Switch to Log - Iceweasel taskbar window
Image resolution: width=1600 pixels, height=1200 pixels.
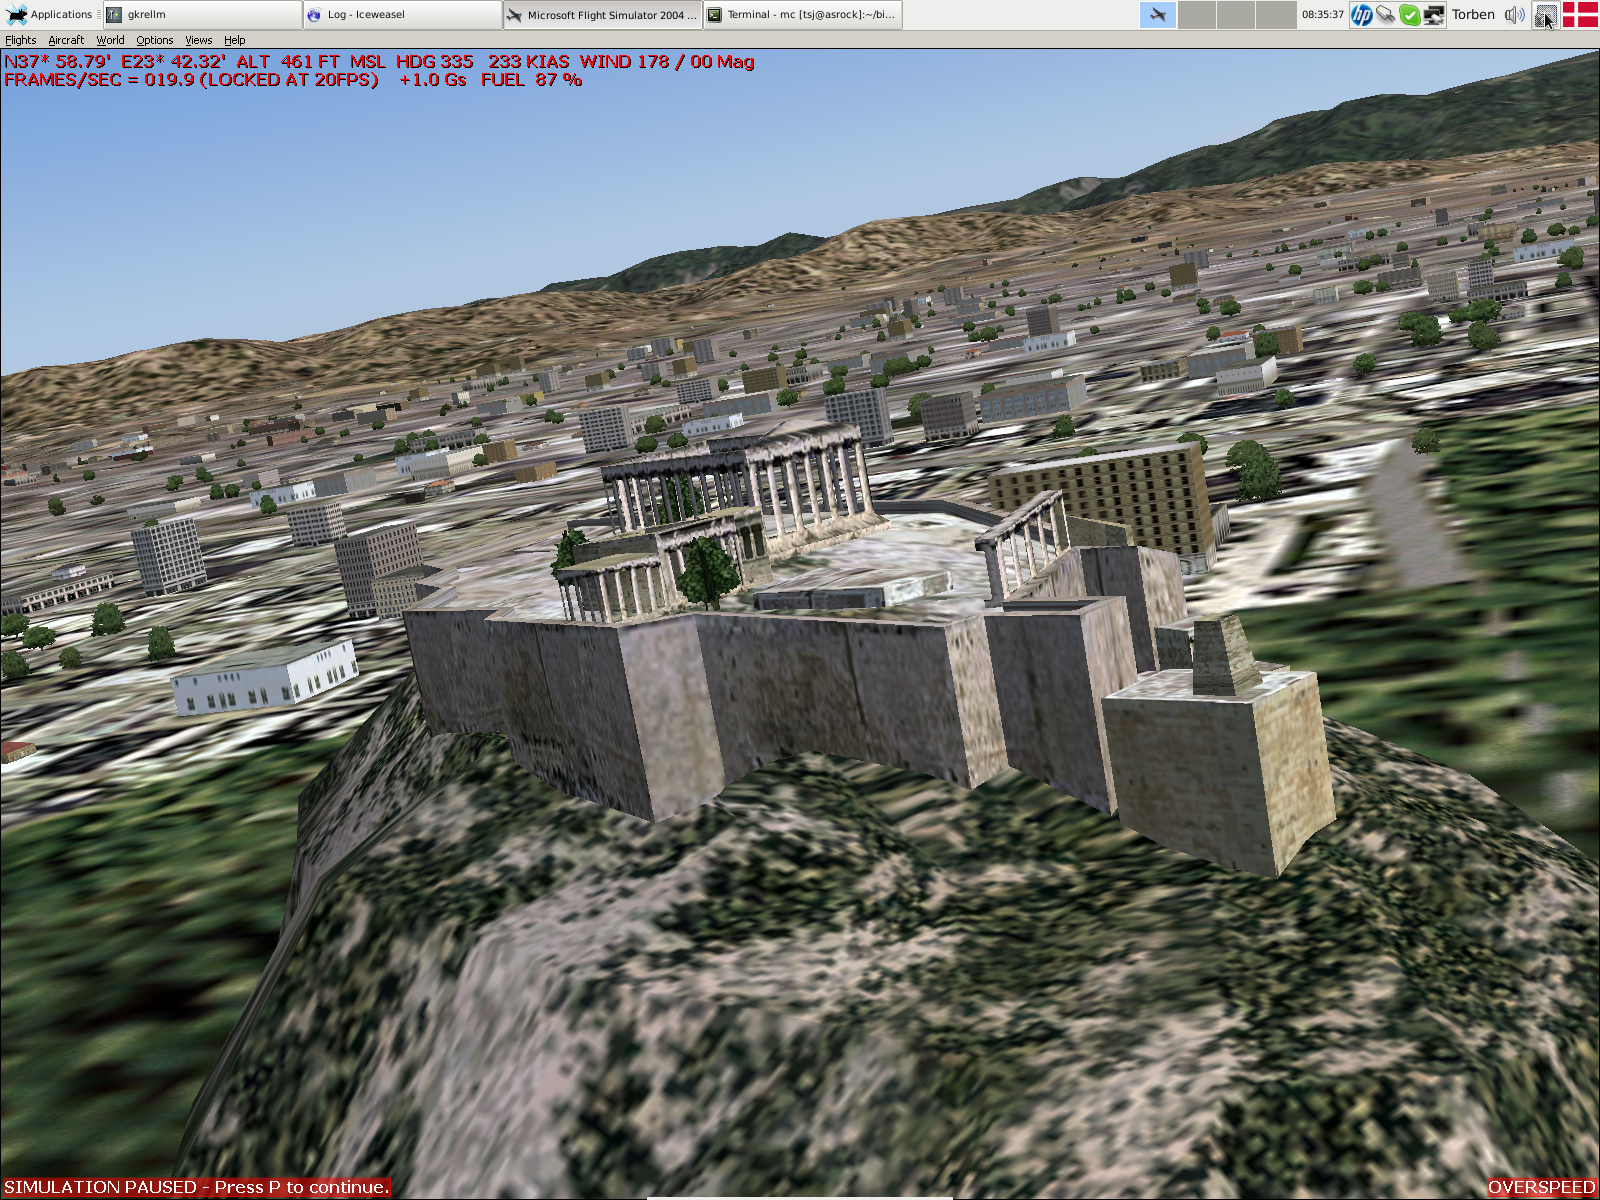402,14
